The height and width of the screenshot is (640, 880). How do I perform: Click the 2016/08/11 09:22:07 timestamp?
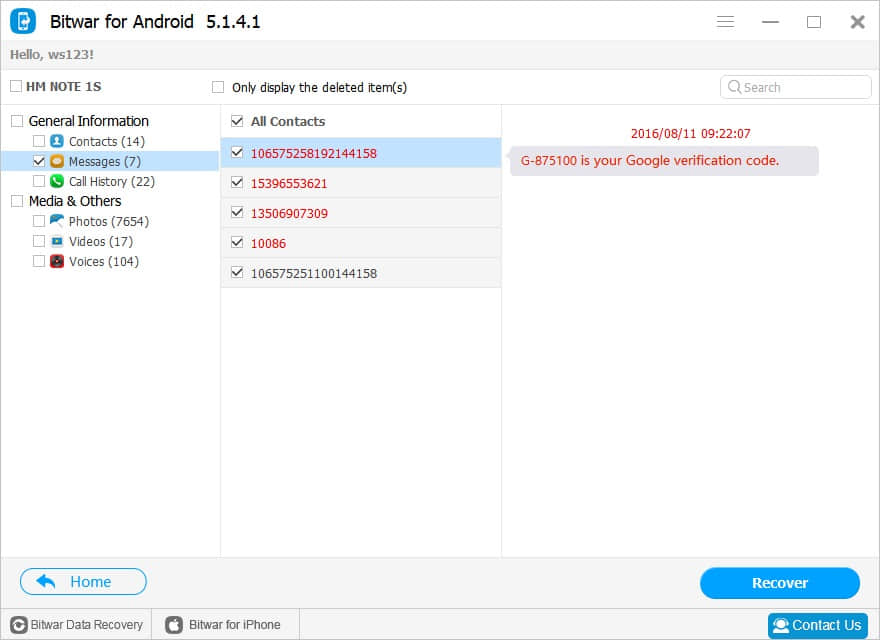pyautogui.click(x=690, y=134)
